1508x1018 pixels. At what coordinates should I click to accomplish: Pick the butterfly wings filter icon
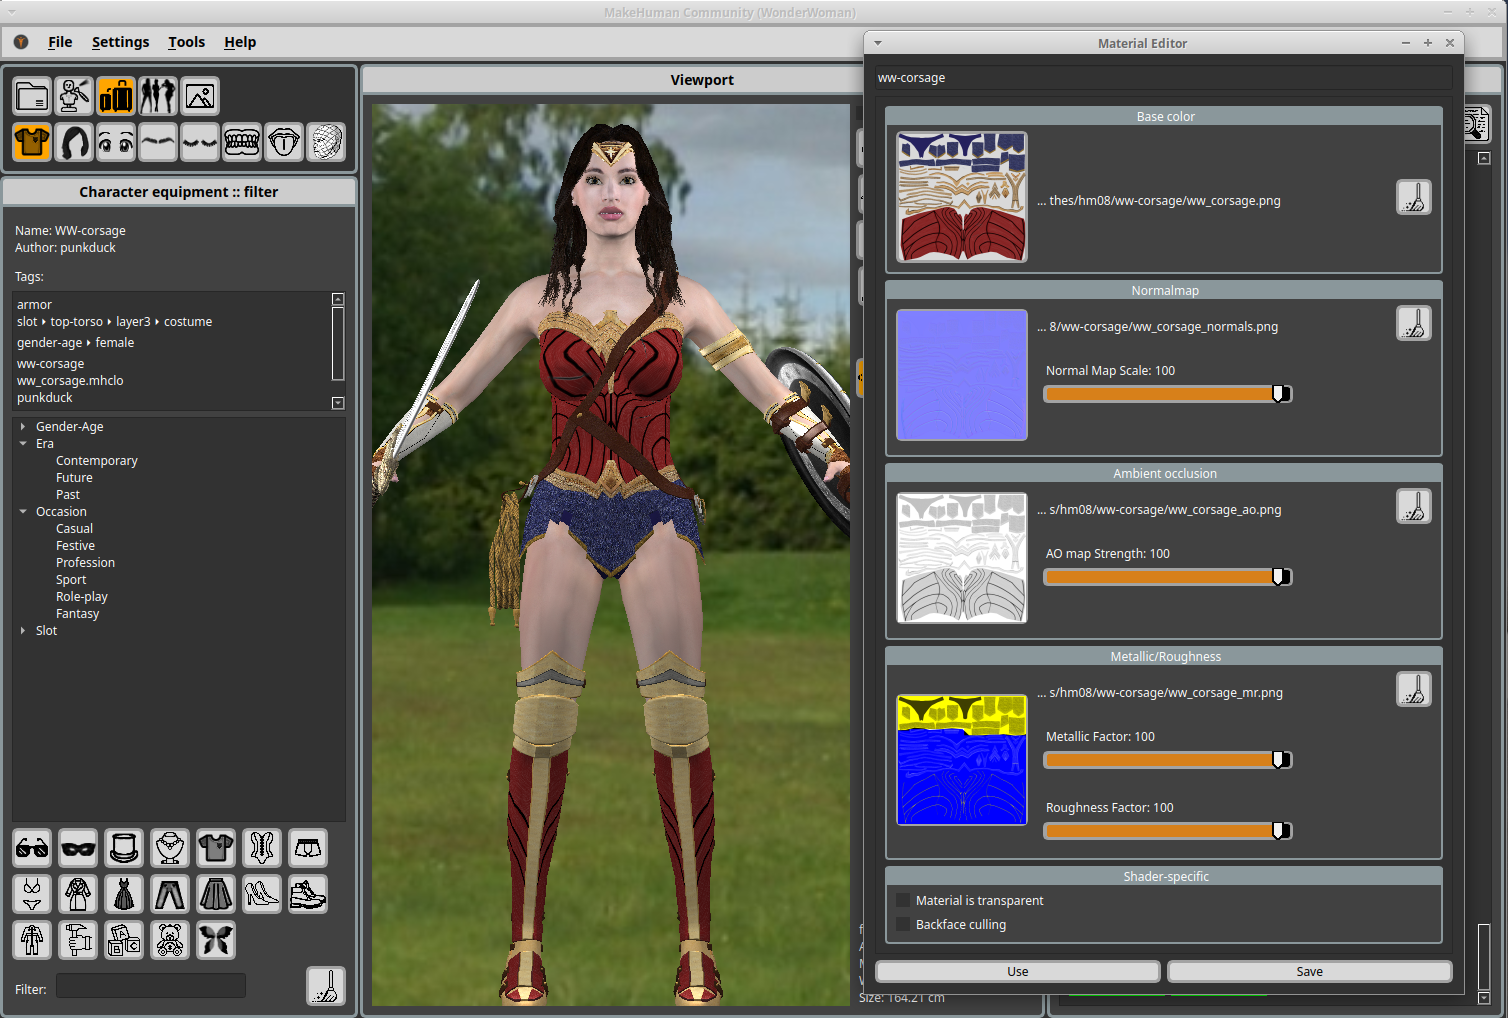[x=216, y=940]
